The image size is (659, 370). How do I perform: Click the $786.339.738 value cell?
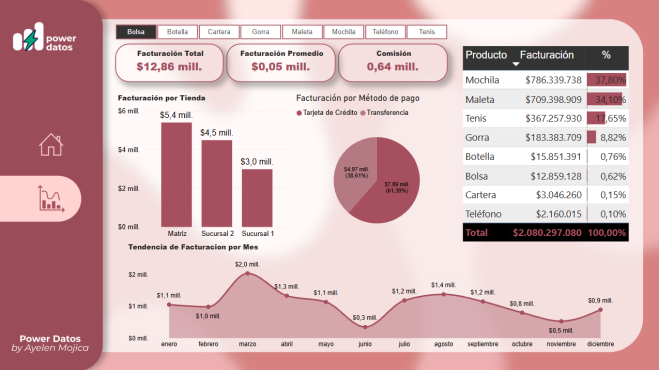554,80
